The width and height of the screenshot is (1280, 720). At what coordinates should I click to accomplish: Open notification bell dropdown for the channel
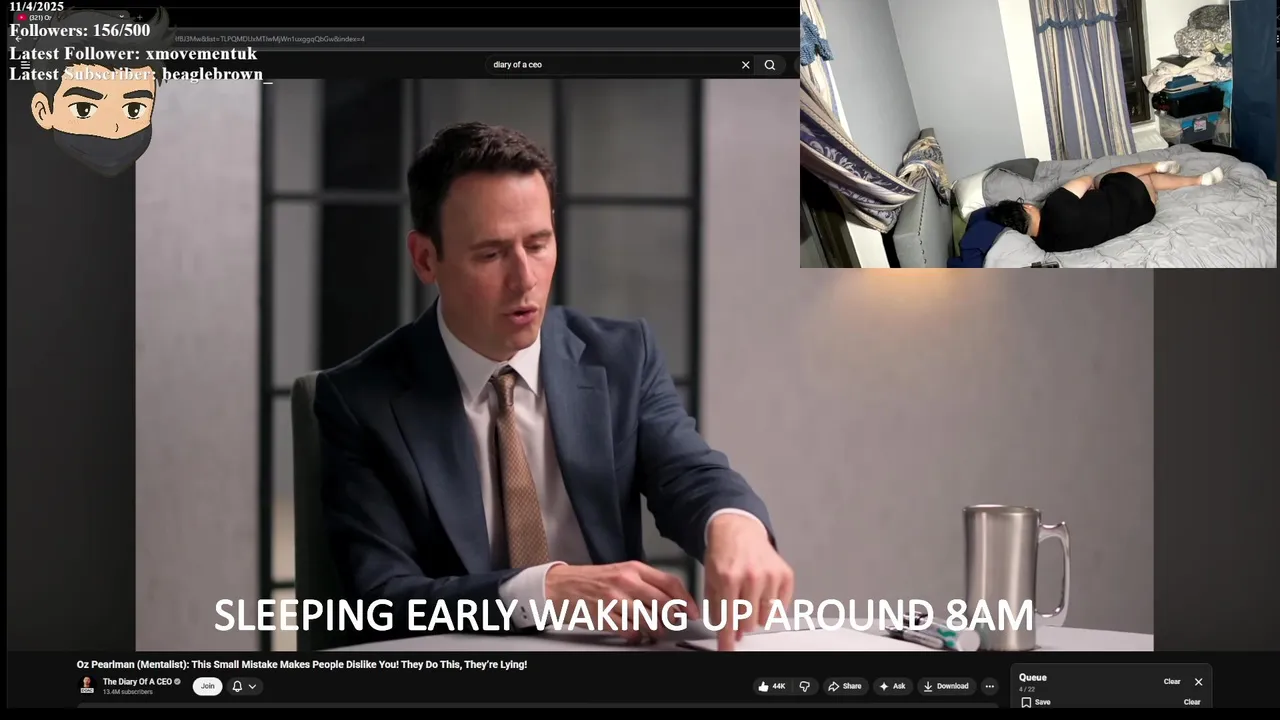[x=244, y=686]
